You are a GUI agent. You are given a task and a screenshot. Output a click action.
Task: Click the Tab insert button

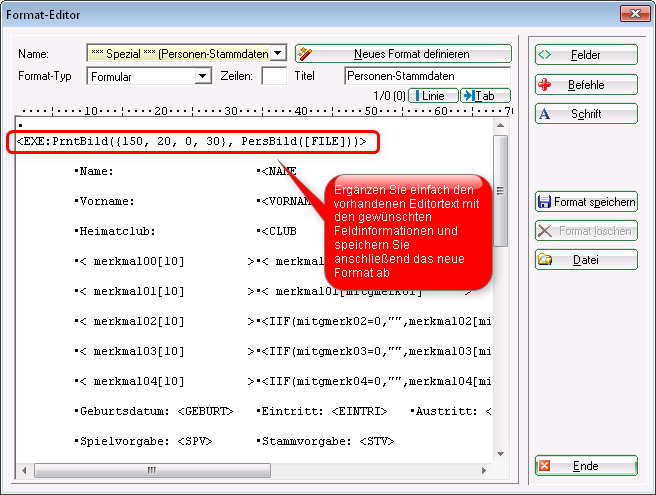pos(485,96)
